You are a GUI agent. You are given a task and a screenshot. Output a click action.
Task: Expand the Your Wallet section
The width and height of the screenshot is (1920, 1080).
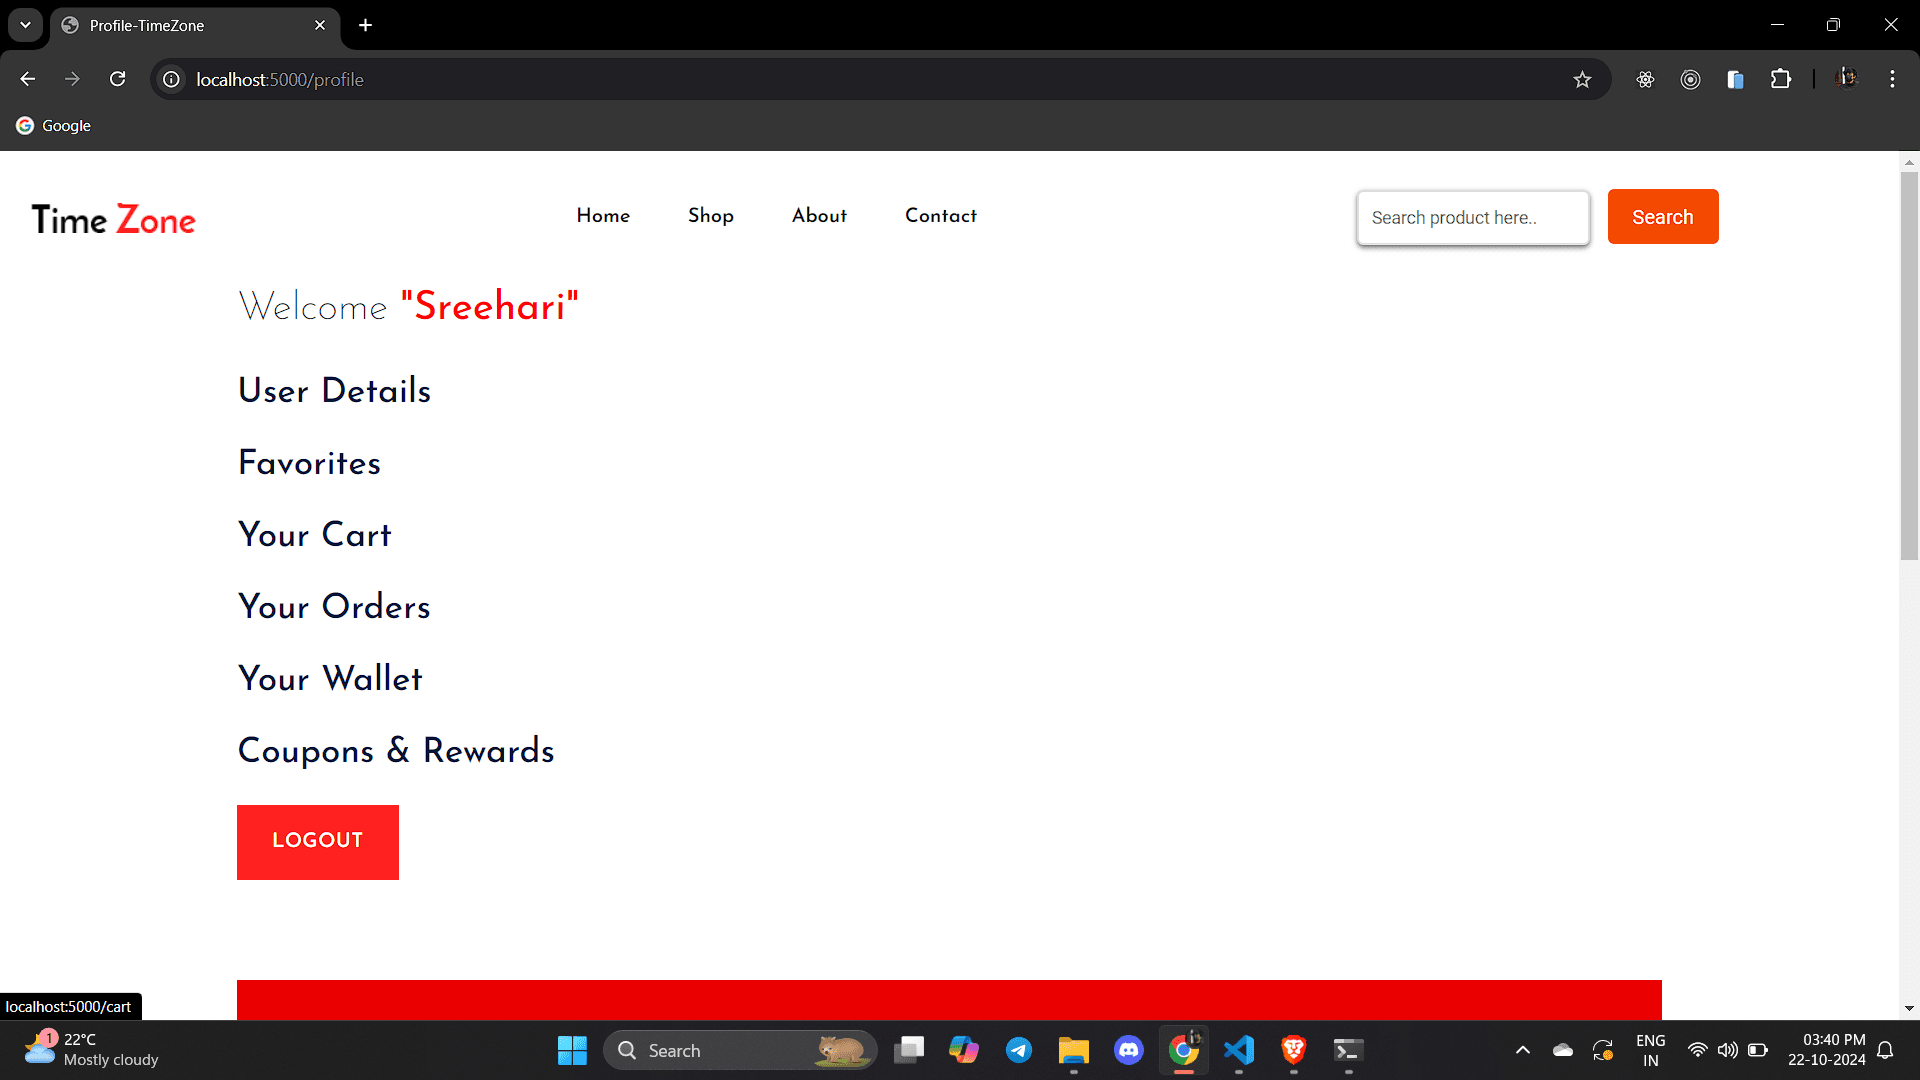(x=330, y=679)
